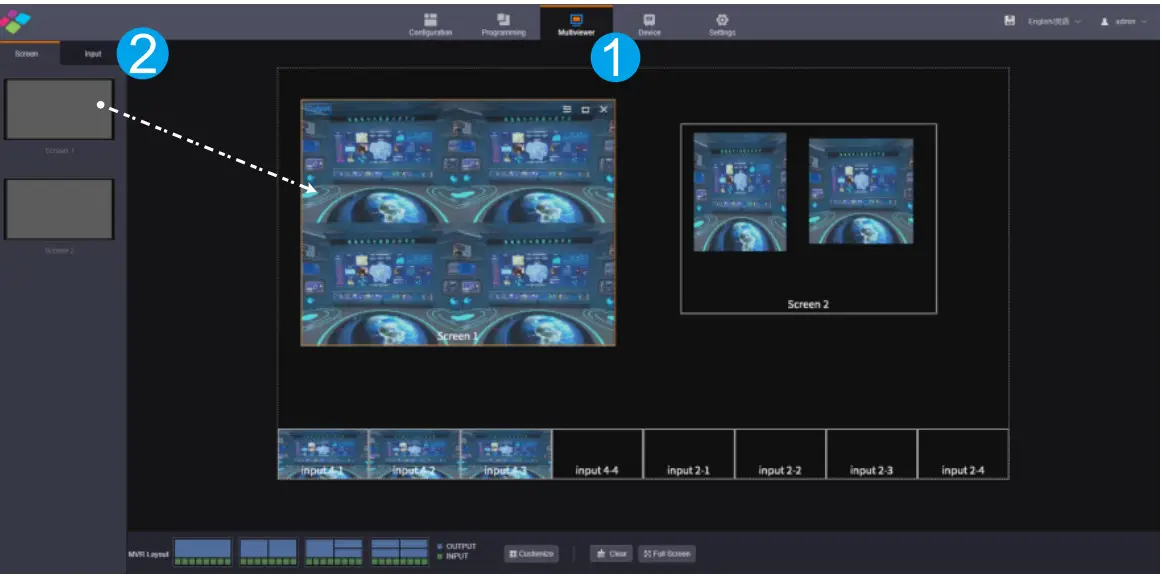1162x576 pixels.
Task: Click the Clear button
Action: point(611,553)
